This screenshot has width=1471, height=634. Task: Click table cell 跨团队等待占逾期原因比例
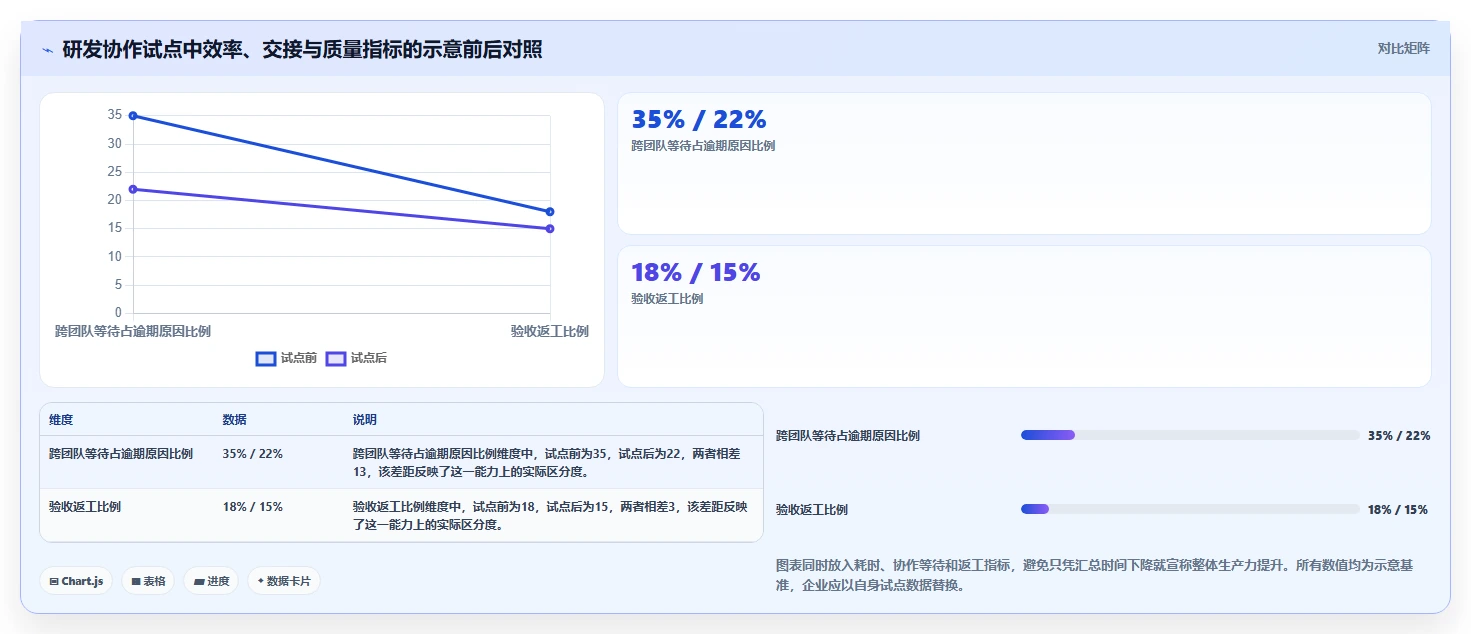121,454
